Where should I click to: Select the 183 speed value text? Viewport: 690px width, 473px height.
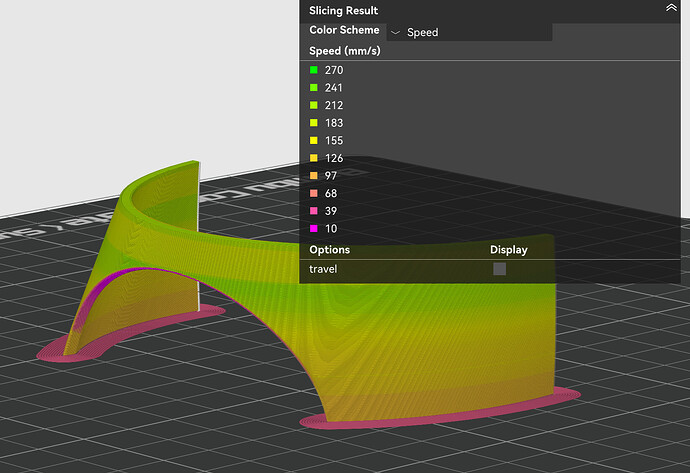tap(334, 123)
